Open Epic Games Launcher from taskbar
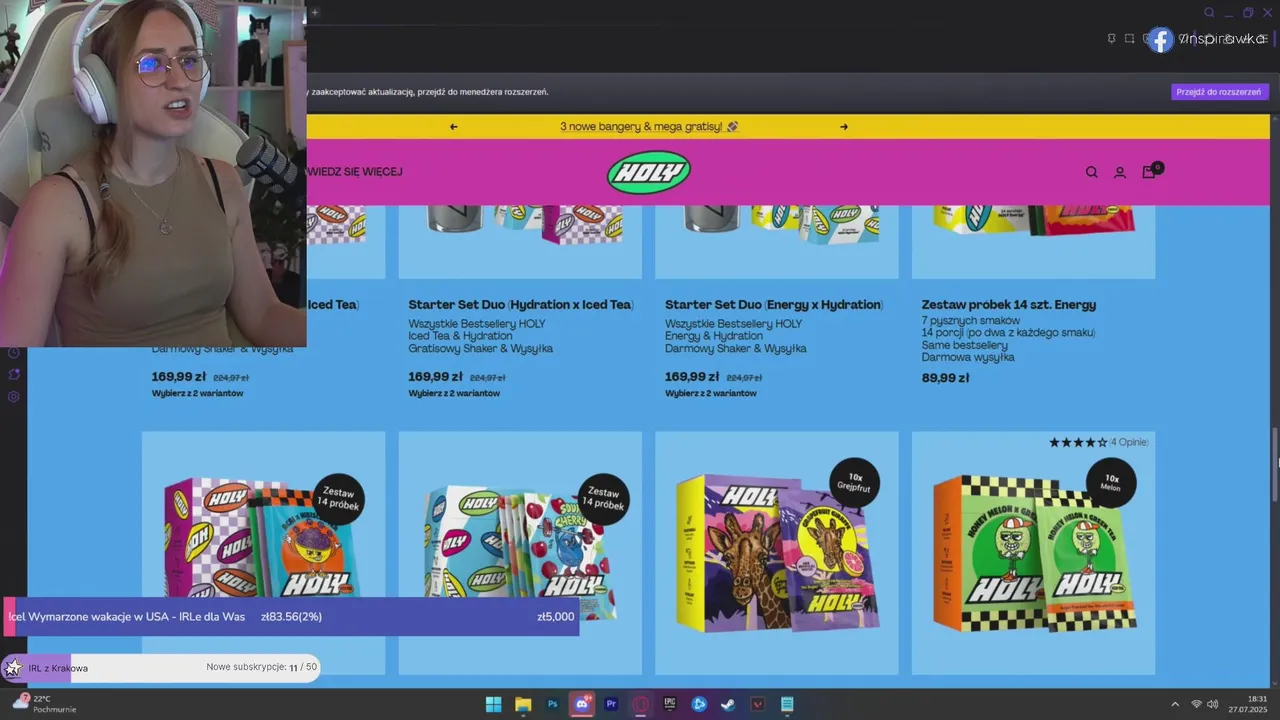Screen dimensions: 1280x720 coord(670,704)
